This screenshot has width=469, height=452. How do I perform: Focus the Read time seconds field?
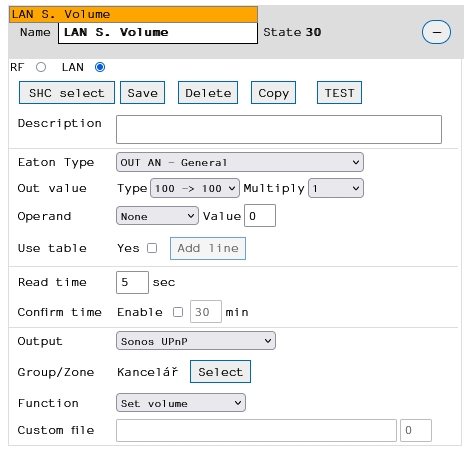[132, 282]
